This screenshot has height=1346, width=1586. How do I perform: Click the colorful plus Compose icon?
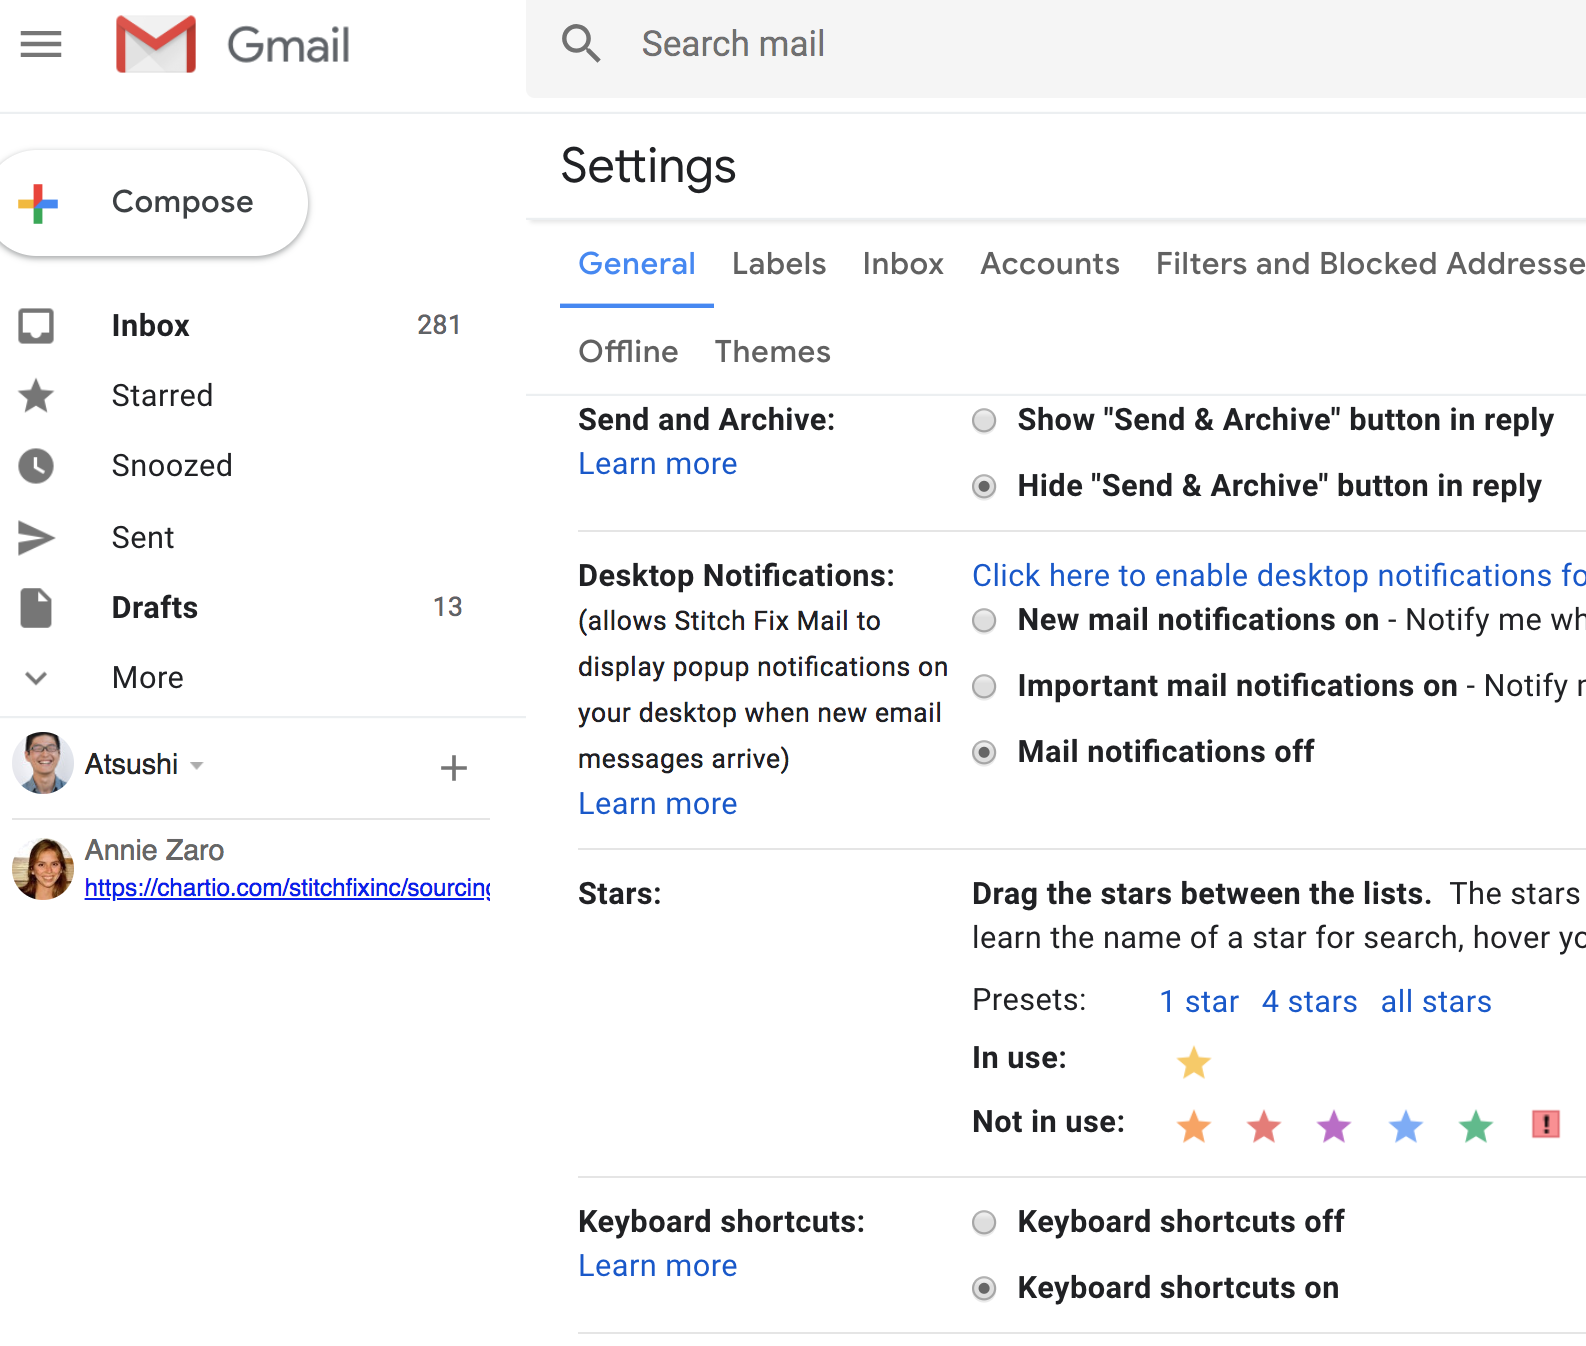coord(38,203)
